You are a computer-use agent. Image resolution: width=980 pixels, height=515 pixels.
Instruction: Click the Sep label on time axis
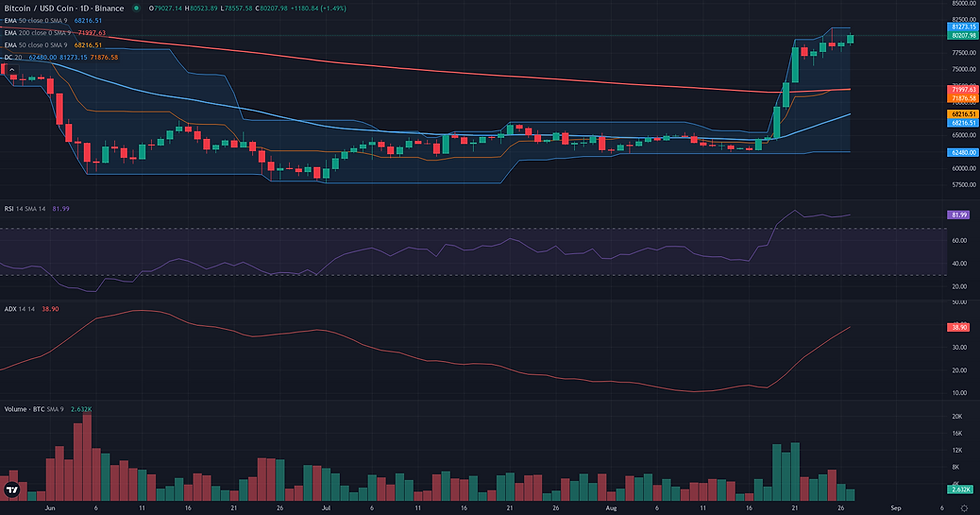point(896,508)
